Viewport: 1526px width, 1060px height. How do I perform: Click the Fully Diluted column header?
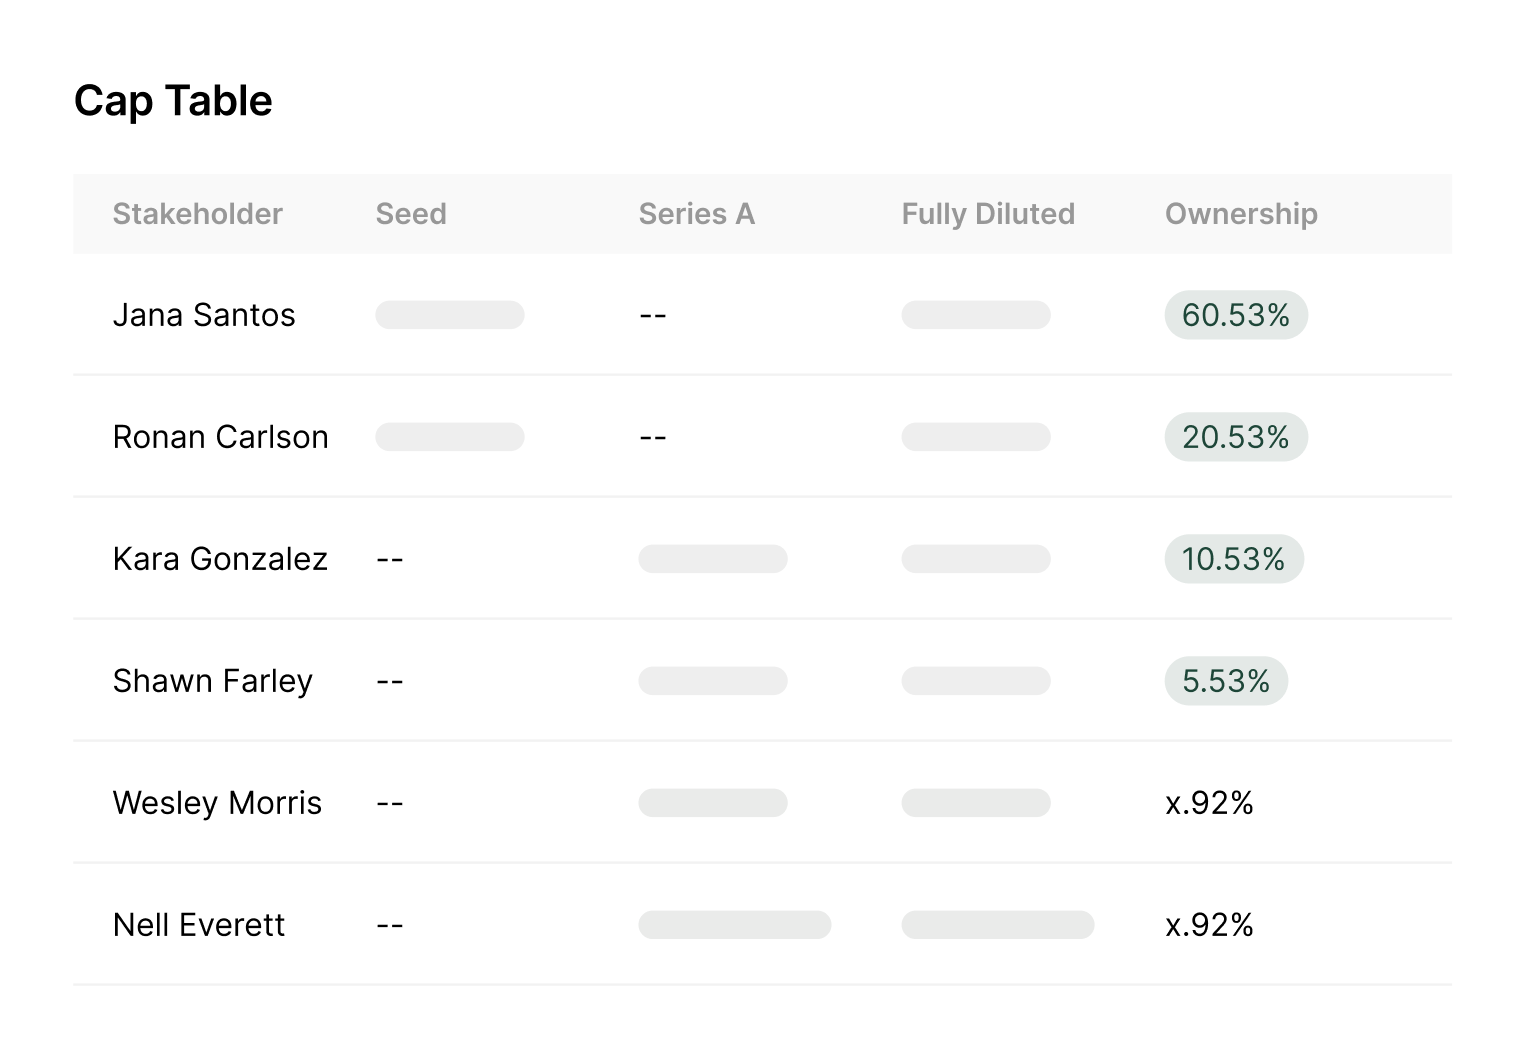click(987, 214)
